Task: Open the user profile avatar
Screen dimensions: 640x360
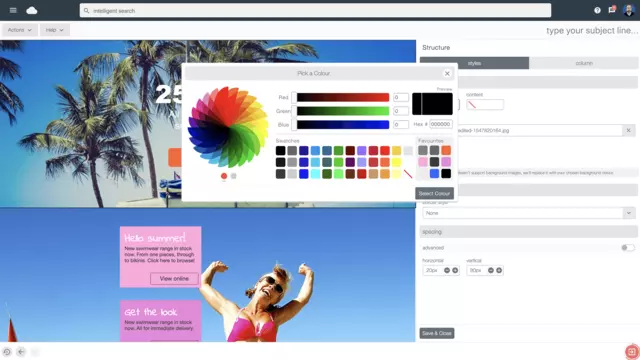Action: pyautogui.click(x=629, y=10)
